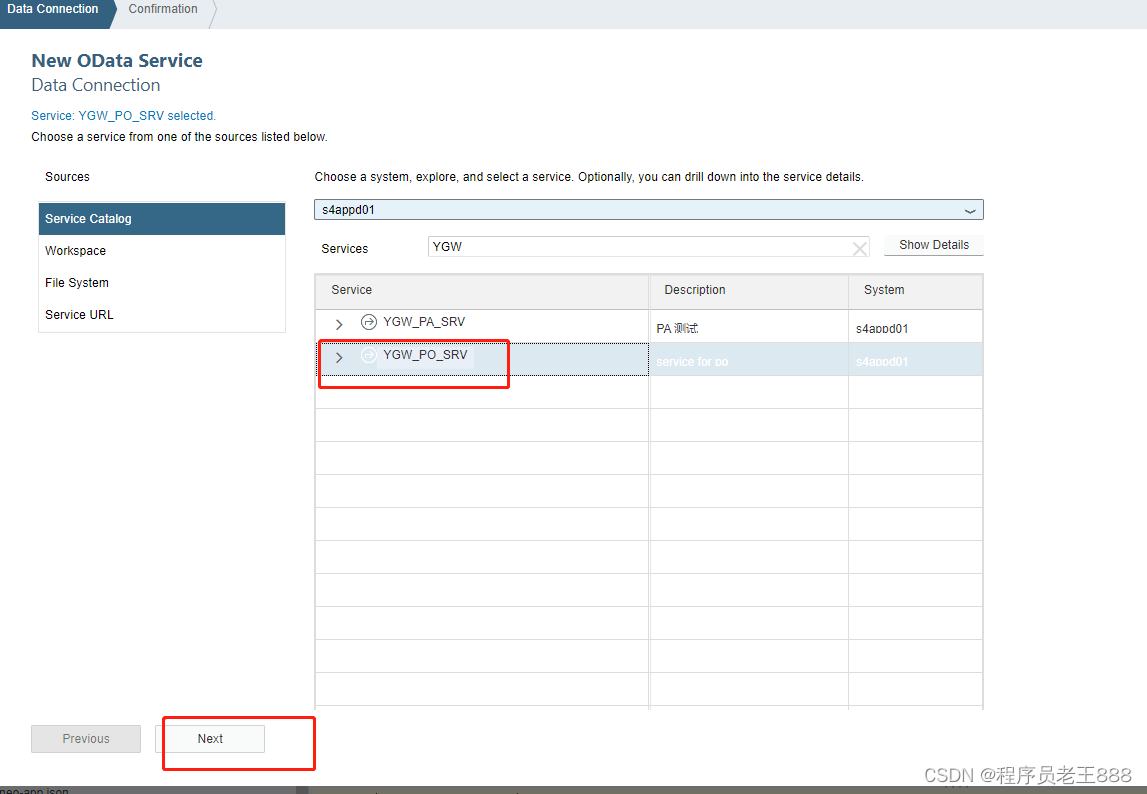Click the 'PA 测试' description cell
The height and width of the screenshot is (794, 1147).
tap(749, 328)
